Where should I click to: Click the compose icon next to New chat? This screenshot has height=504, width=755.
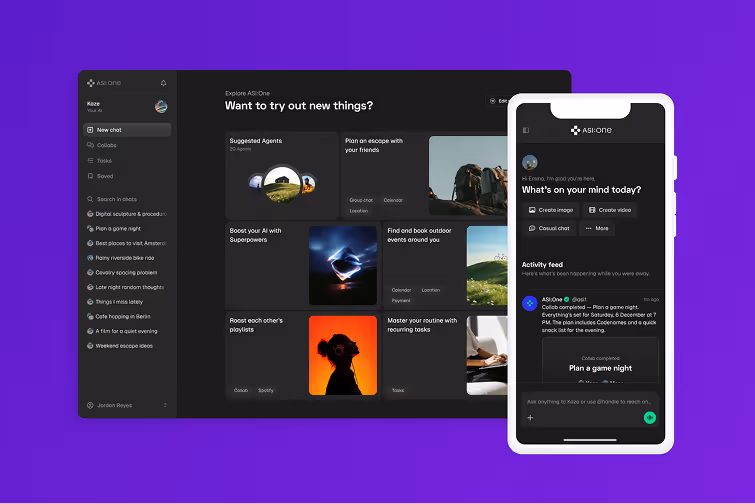[x=90, y=129]
